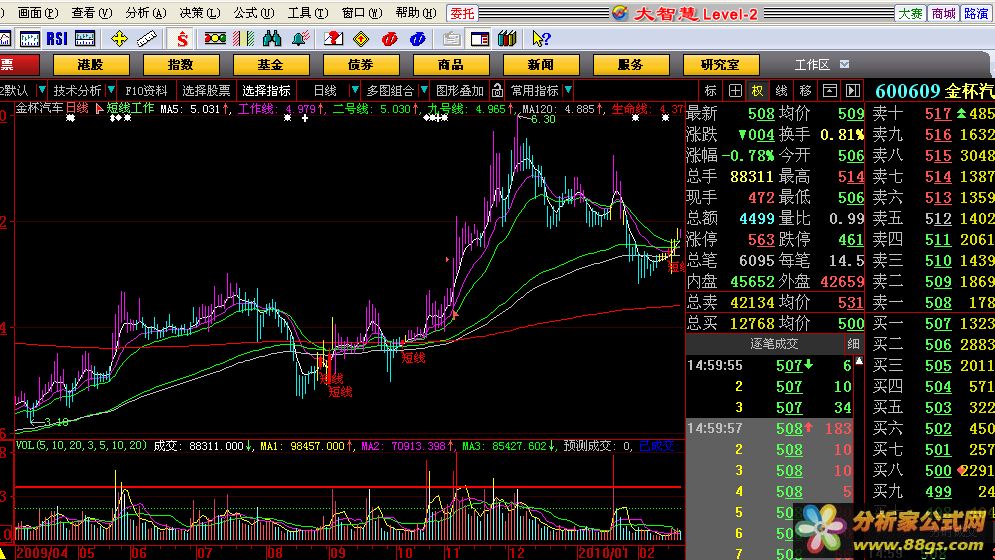Select the yellow four-arrow move tool
Screen dimensions: 995x560
coord(119,39)
